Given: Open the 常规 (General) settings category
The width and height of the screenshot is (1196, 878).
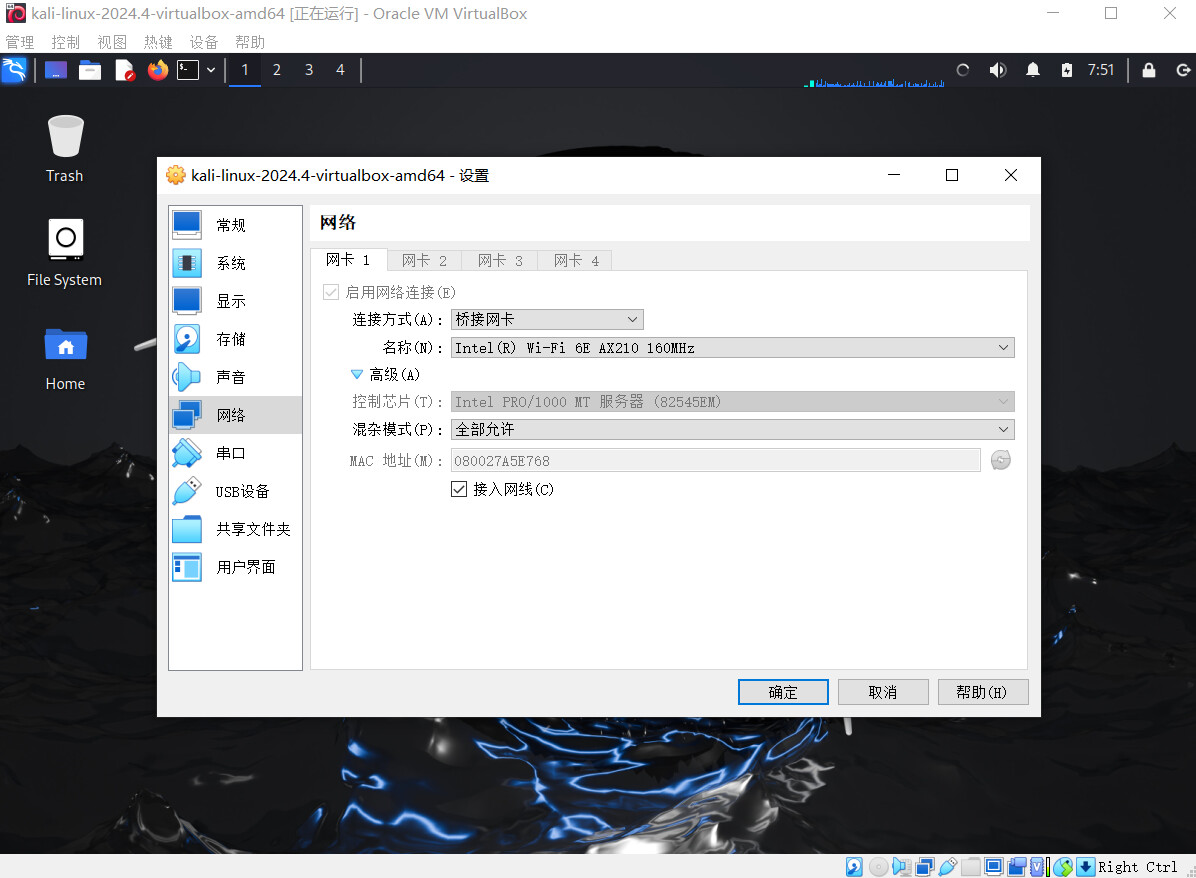Looking at the screenshot, I should coord(235,225).
